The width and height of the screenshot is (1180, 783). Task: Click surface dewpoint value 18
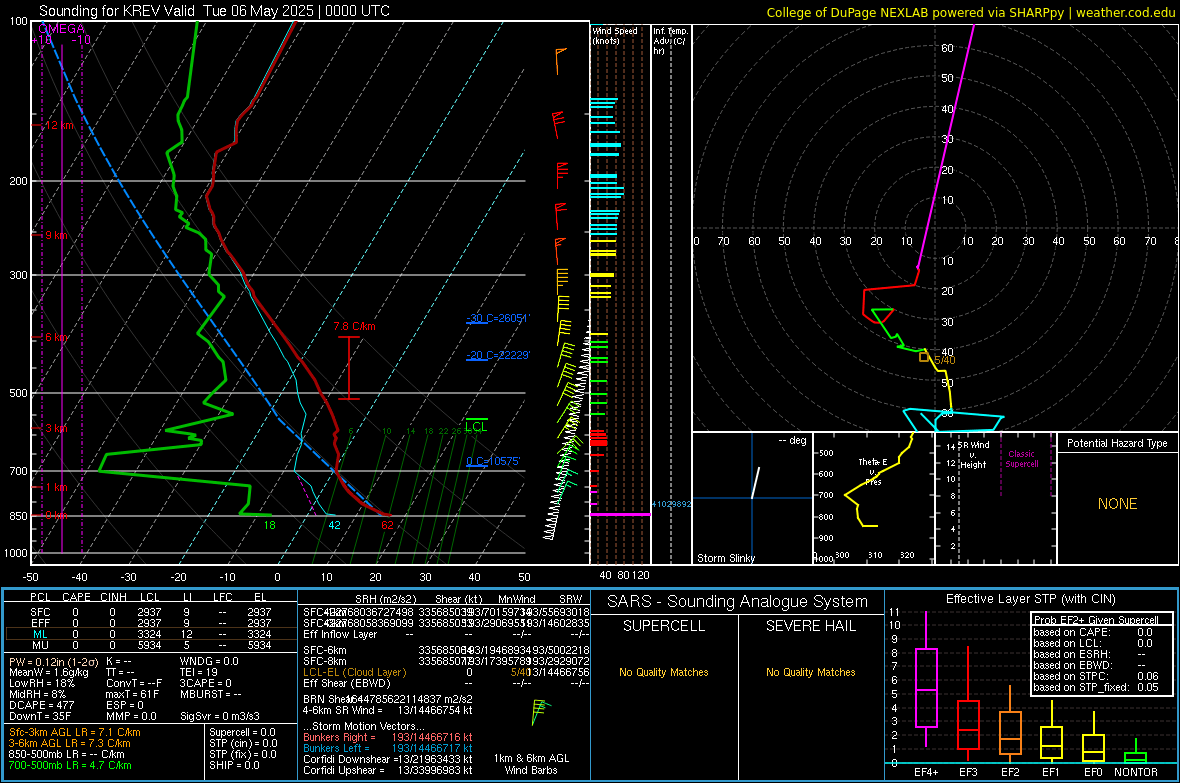point(269,525)
